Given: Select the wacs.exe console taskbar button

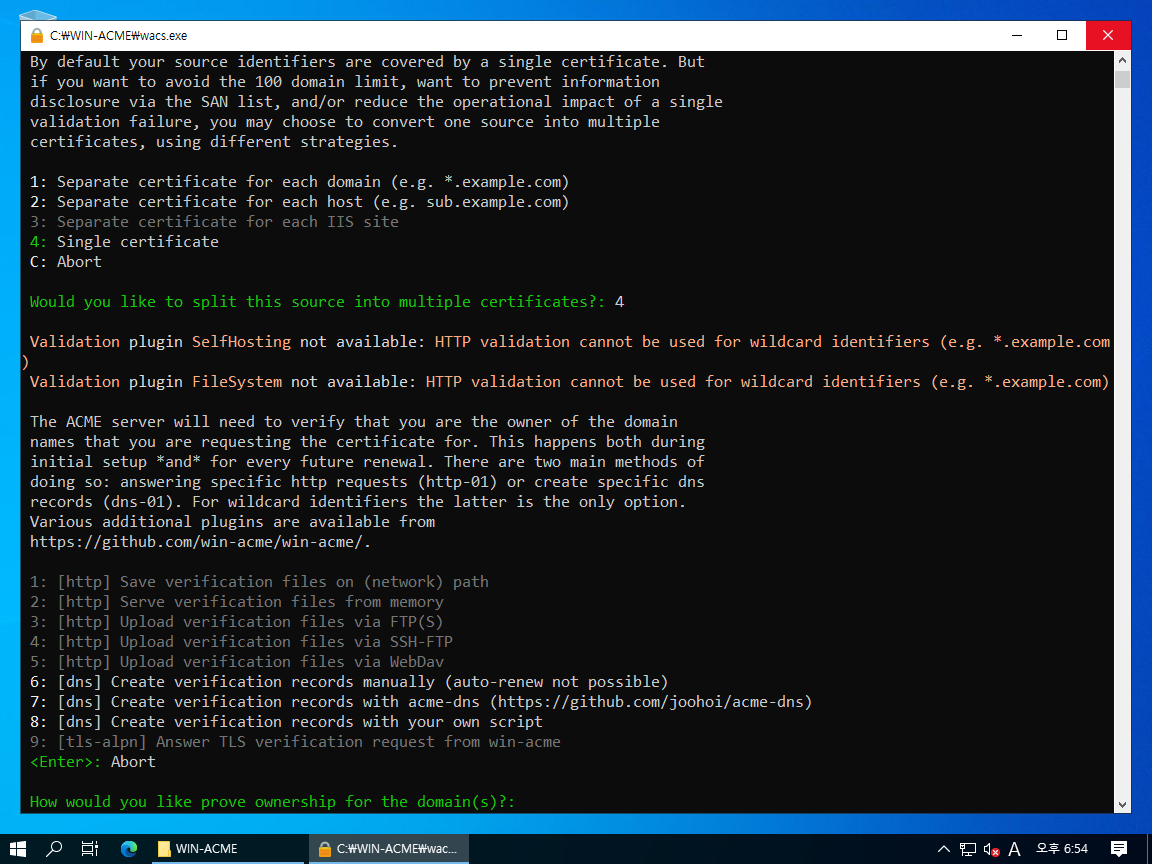Looking at the screenshot, I should tap(388, 849).
